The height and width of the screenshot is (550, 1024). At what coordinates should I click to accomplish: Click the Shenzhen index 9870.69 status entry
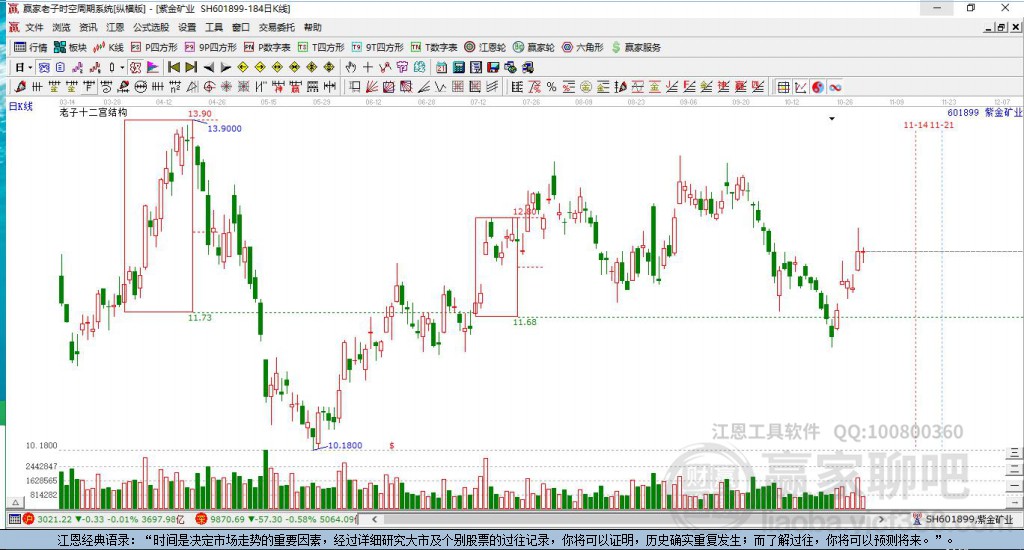(277, 519)
